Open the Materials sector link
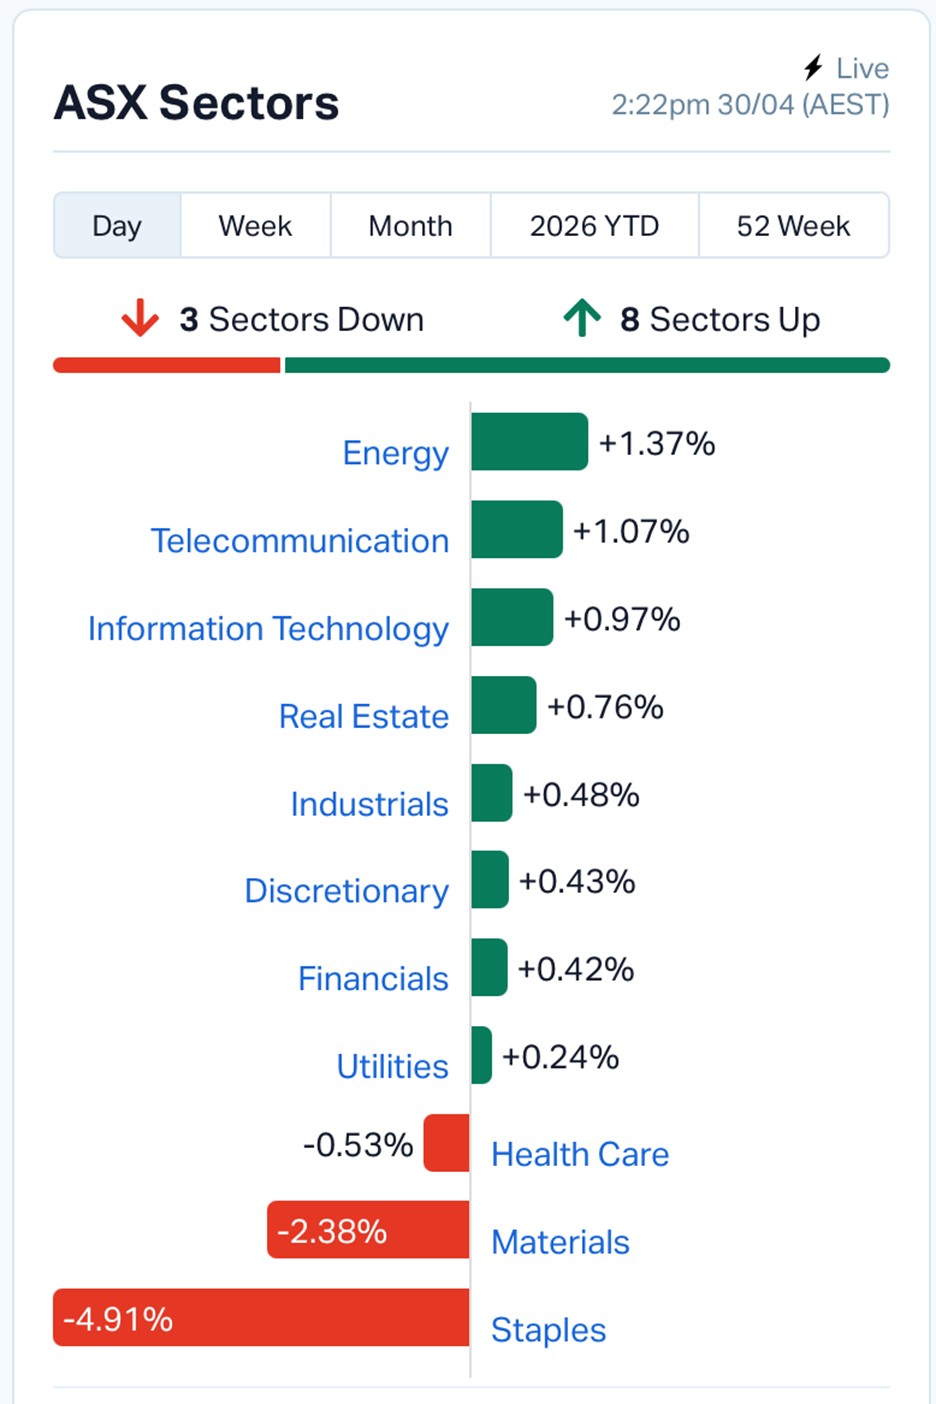936x1404 pixels. click(x=560, y=1242)
